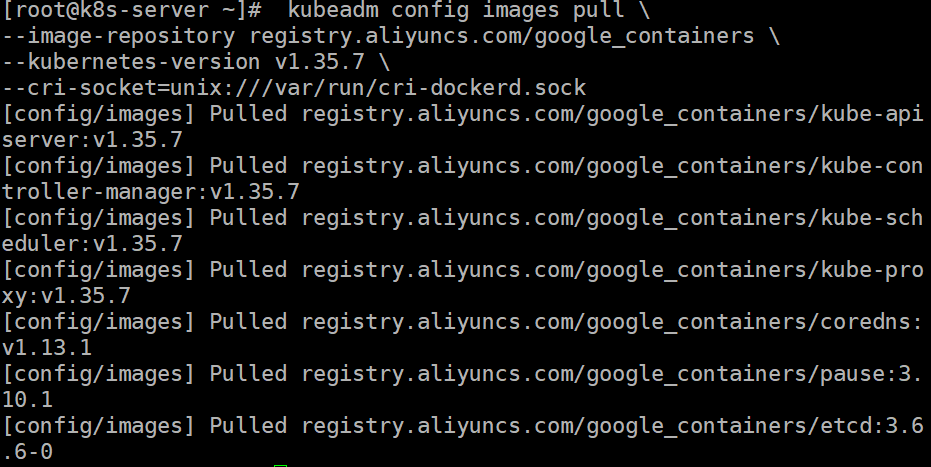The height and width of the screenshot is (467, 931).
Task: Click etcd:3.6 at the line end
Action: tap(872, 426)
